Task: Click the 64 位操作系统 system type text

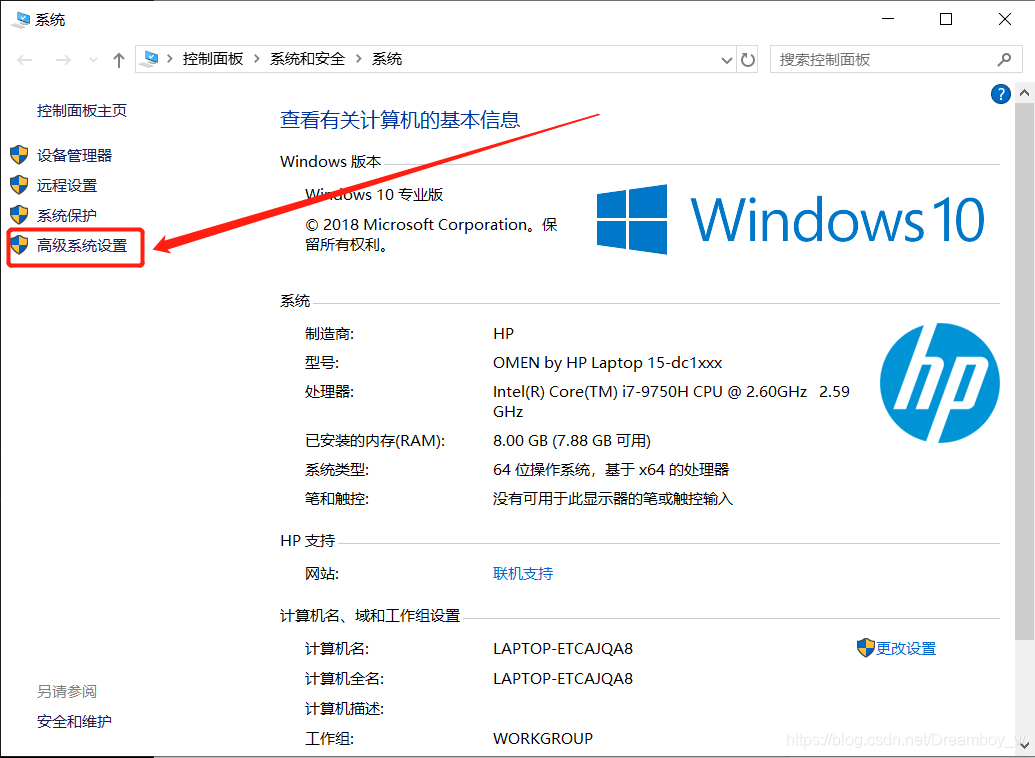Action: tap(611, 469)
